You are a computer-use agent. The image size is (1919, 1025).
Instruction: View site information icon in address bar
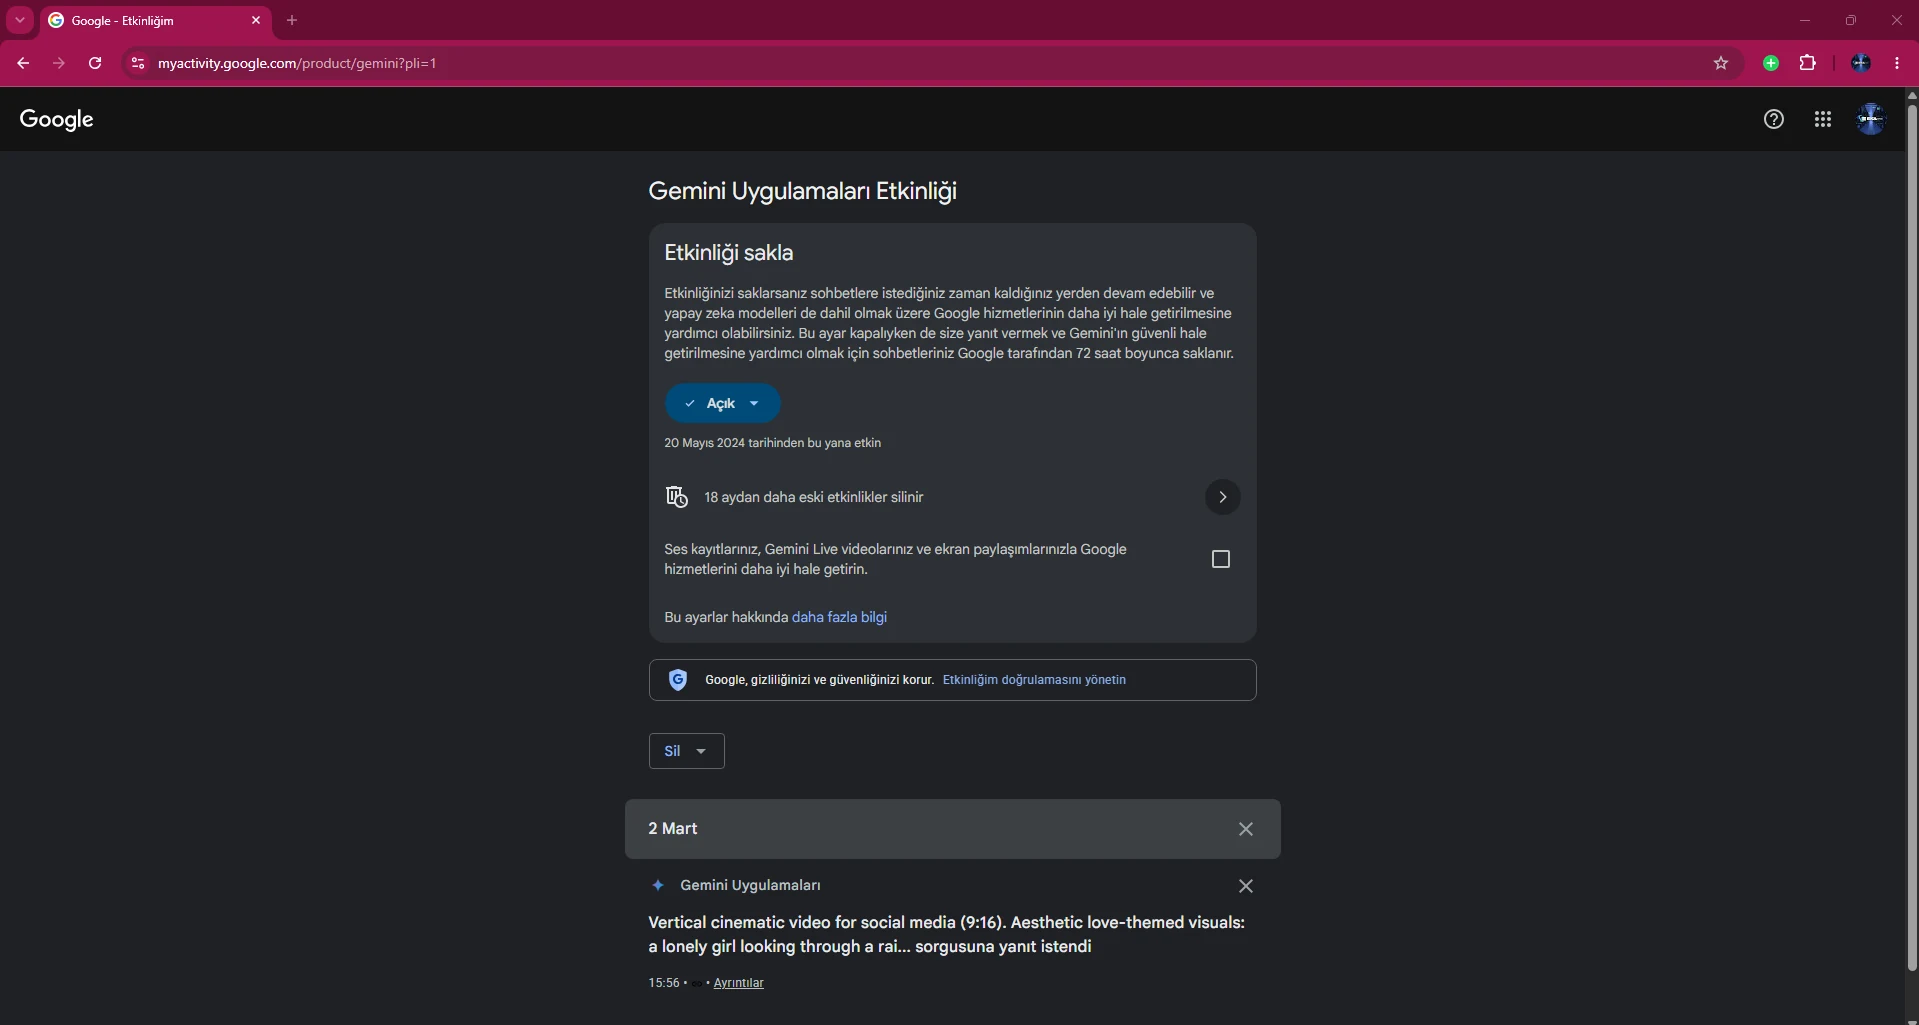click(x=138, y=63)
